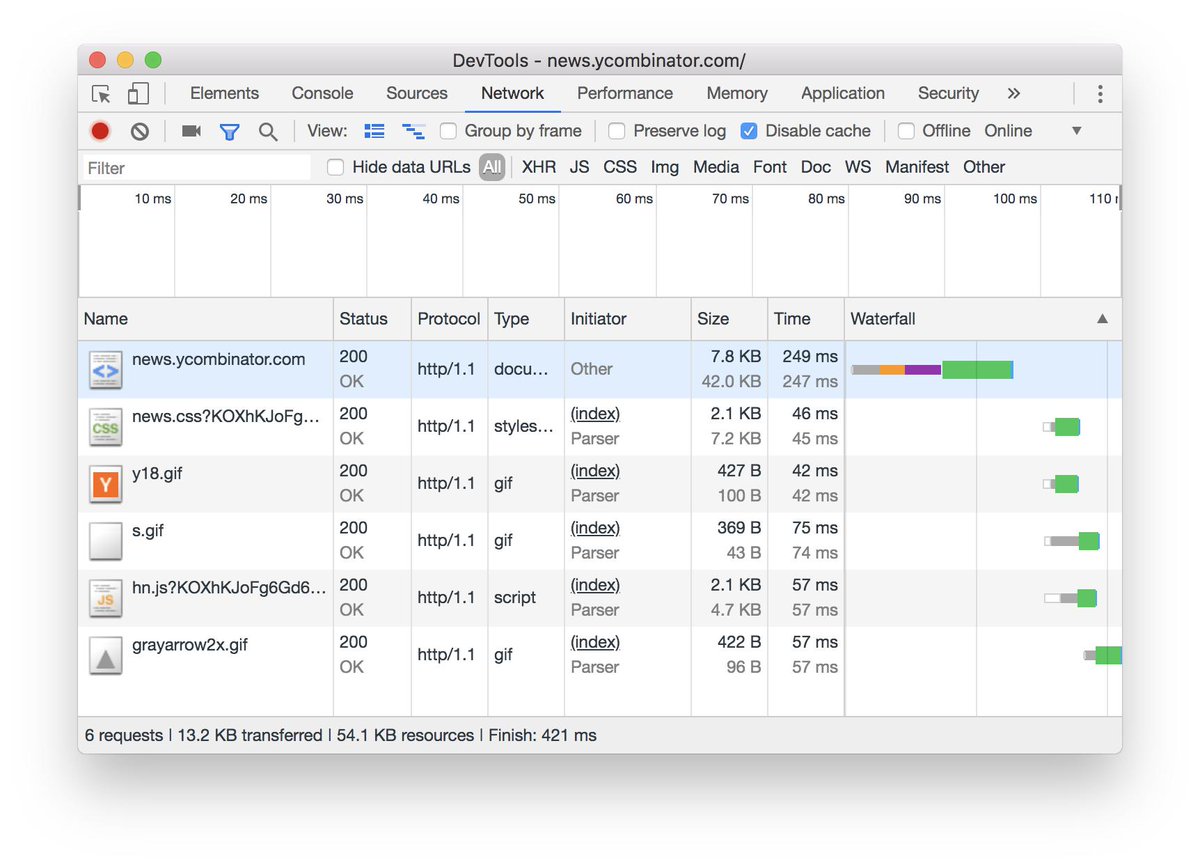Viewport: 1200px width, 865px height.
Task: Open the Application tab
Action: [x=843, y=93]
